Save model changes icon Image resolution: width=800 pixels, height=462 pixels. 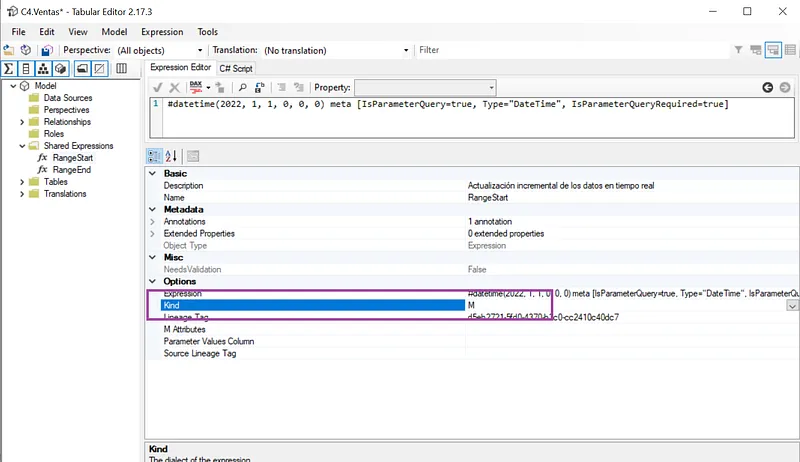coord(47,50)
